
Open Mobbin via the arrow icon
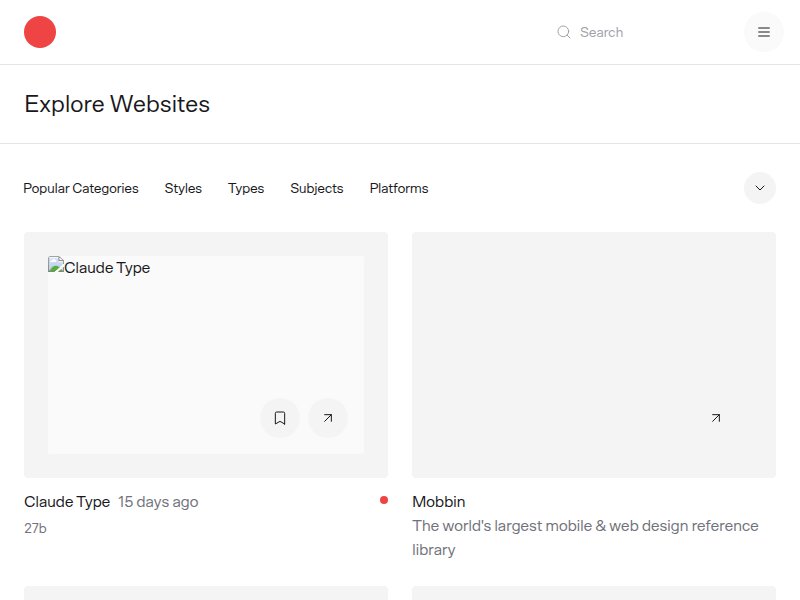tap(714, 418)
